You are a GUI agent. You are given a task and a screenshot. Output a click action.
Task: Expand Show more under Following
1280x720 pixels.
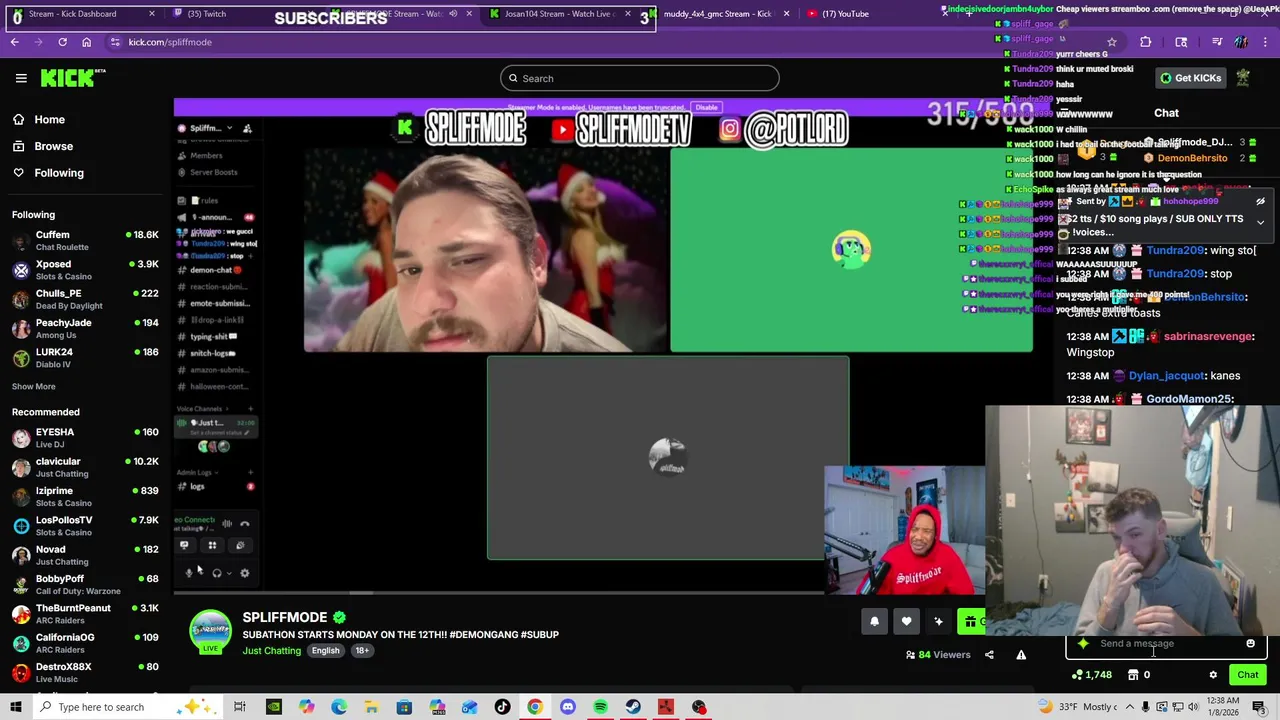[x=34, y=386]
